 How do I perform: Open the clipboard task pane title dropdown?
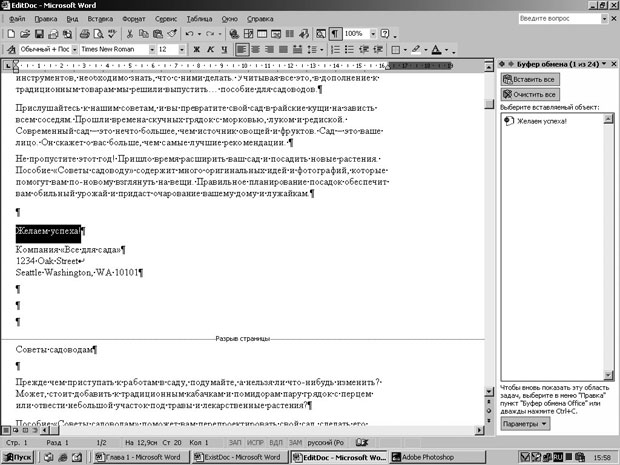point(604,64)
